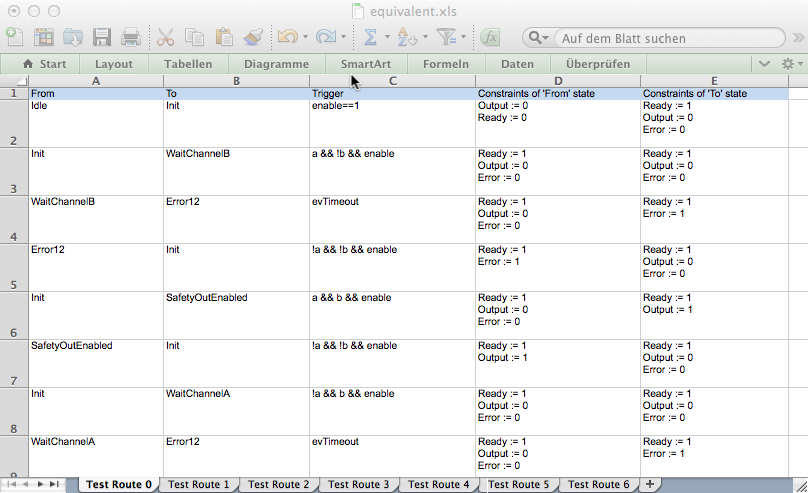Screen dimensions: 808x493
Task: Collapse the ribbon using the chevron
Action: (765, 63)
